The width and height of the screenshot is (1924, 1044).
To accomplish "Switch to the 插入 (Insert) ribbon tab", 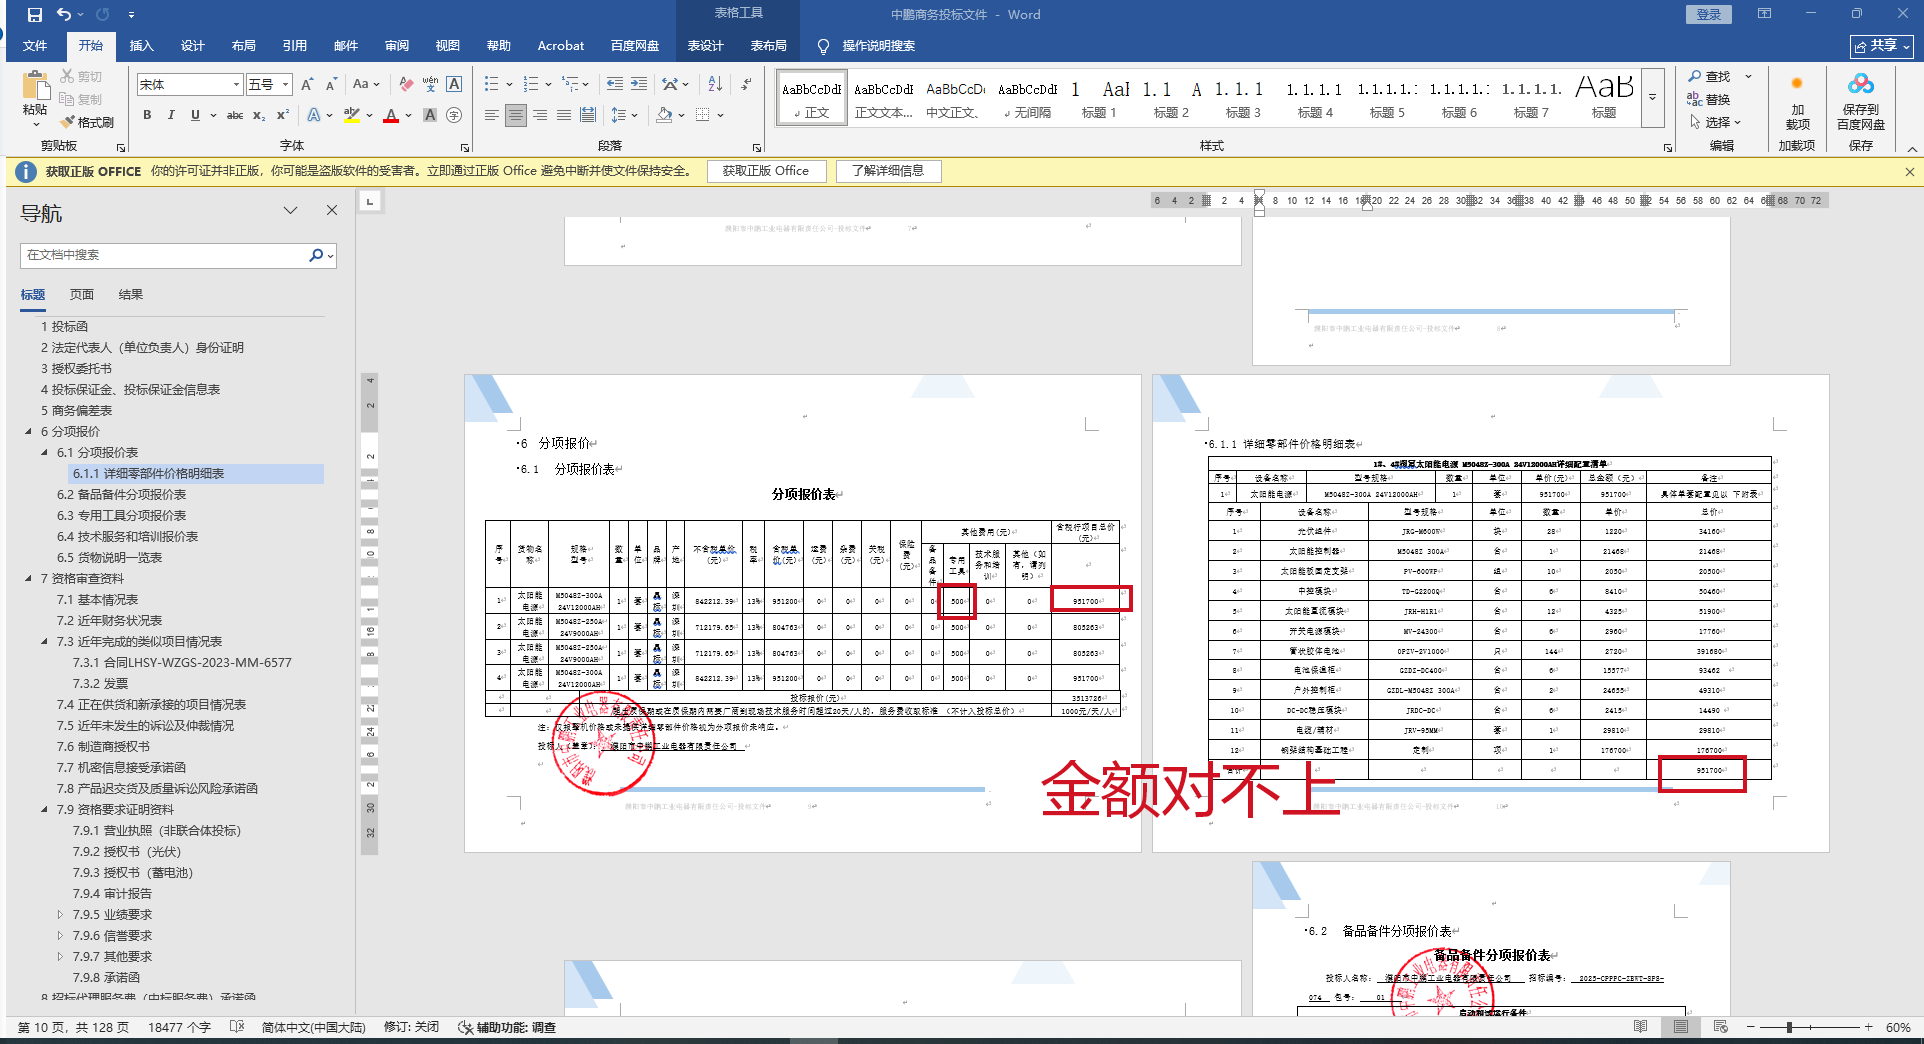I will click(142, 46).
